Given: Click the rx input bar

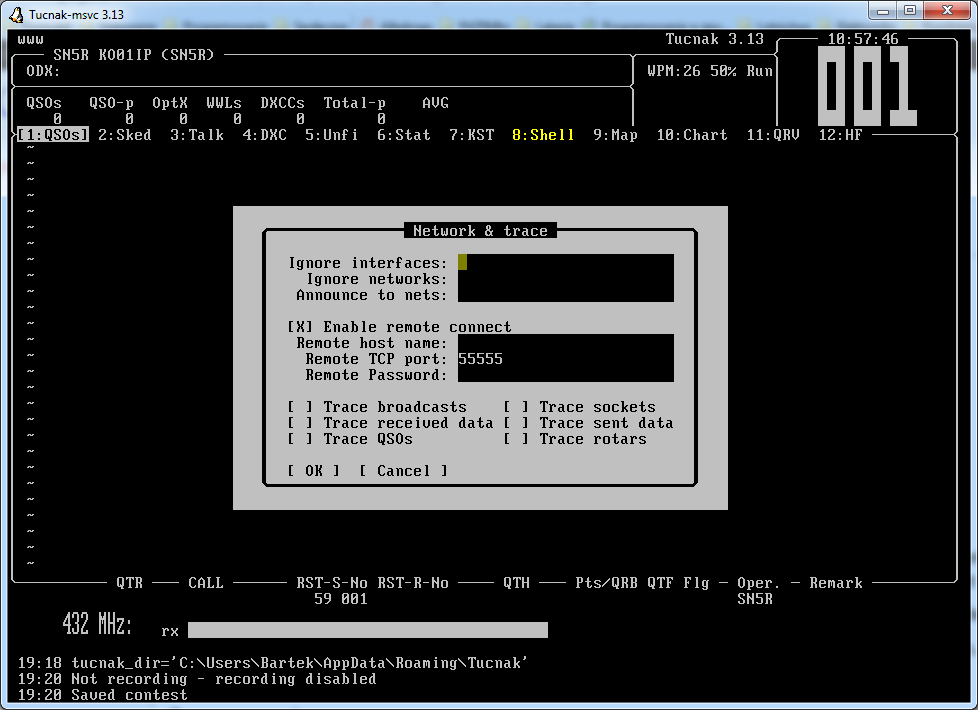Looking at the screenshot, I should tap(368, 630).
